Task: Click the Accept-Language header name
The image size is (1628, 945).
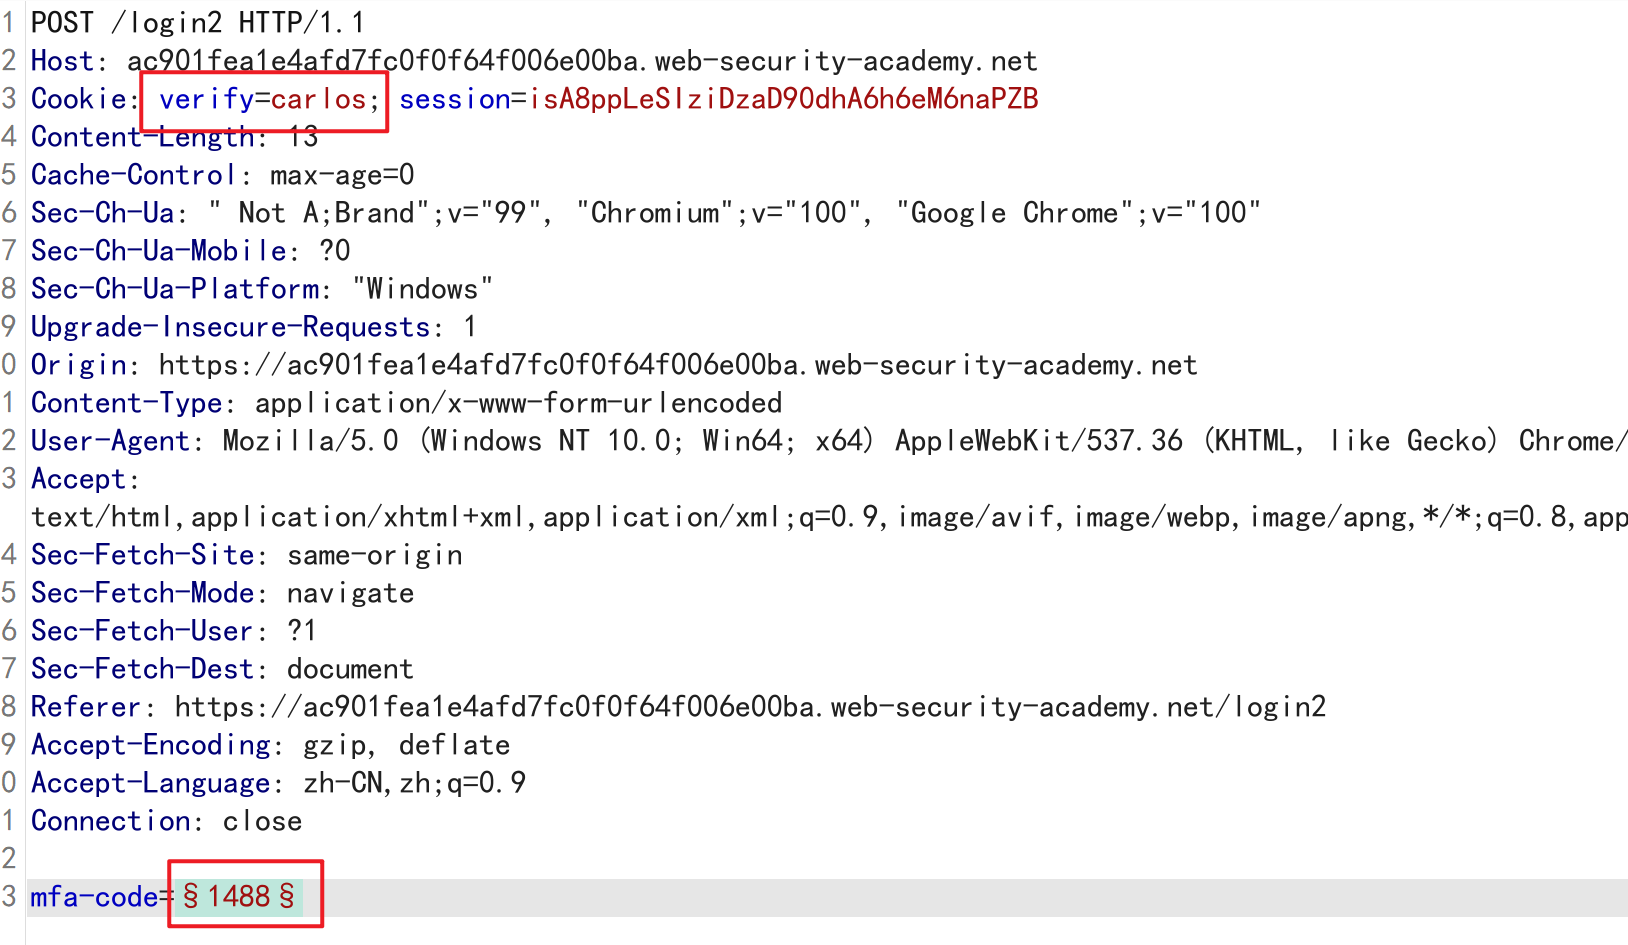Action: (x=150, y=783)
